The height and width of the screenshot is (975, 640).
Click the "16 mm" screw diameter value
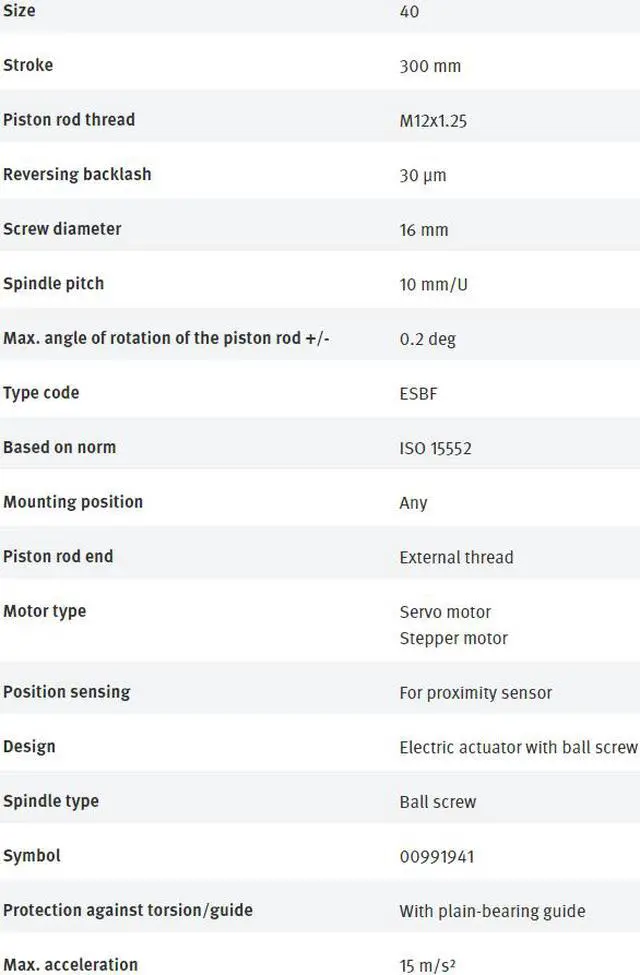pos(423,230)
